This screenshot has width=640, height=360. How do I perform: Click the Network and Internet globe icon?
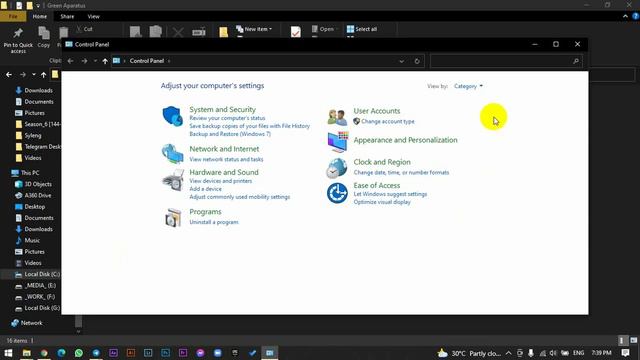[172, 153]
